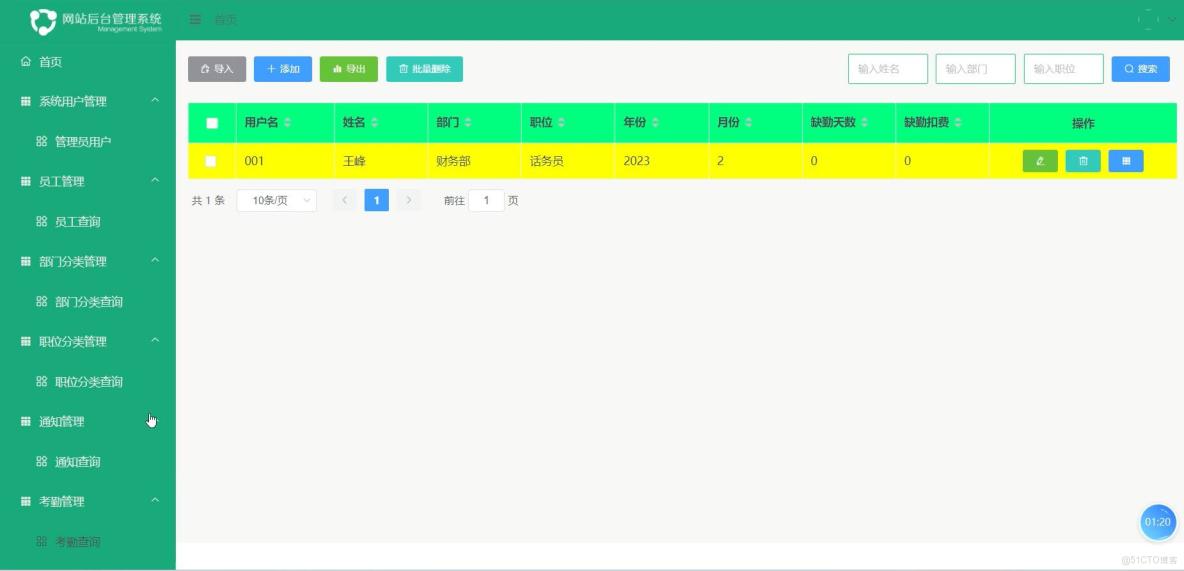This screenshot has width=1184, height=571.
Task: Open 管理员用户 submenu item
Action: point(88,141)
